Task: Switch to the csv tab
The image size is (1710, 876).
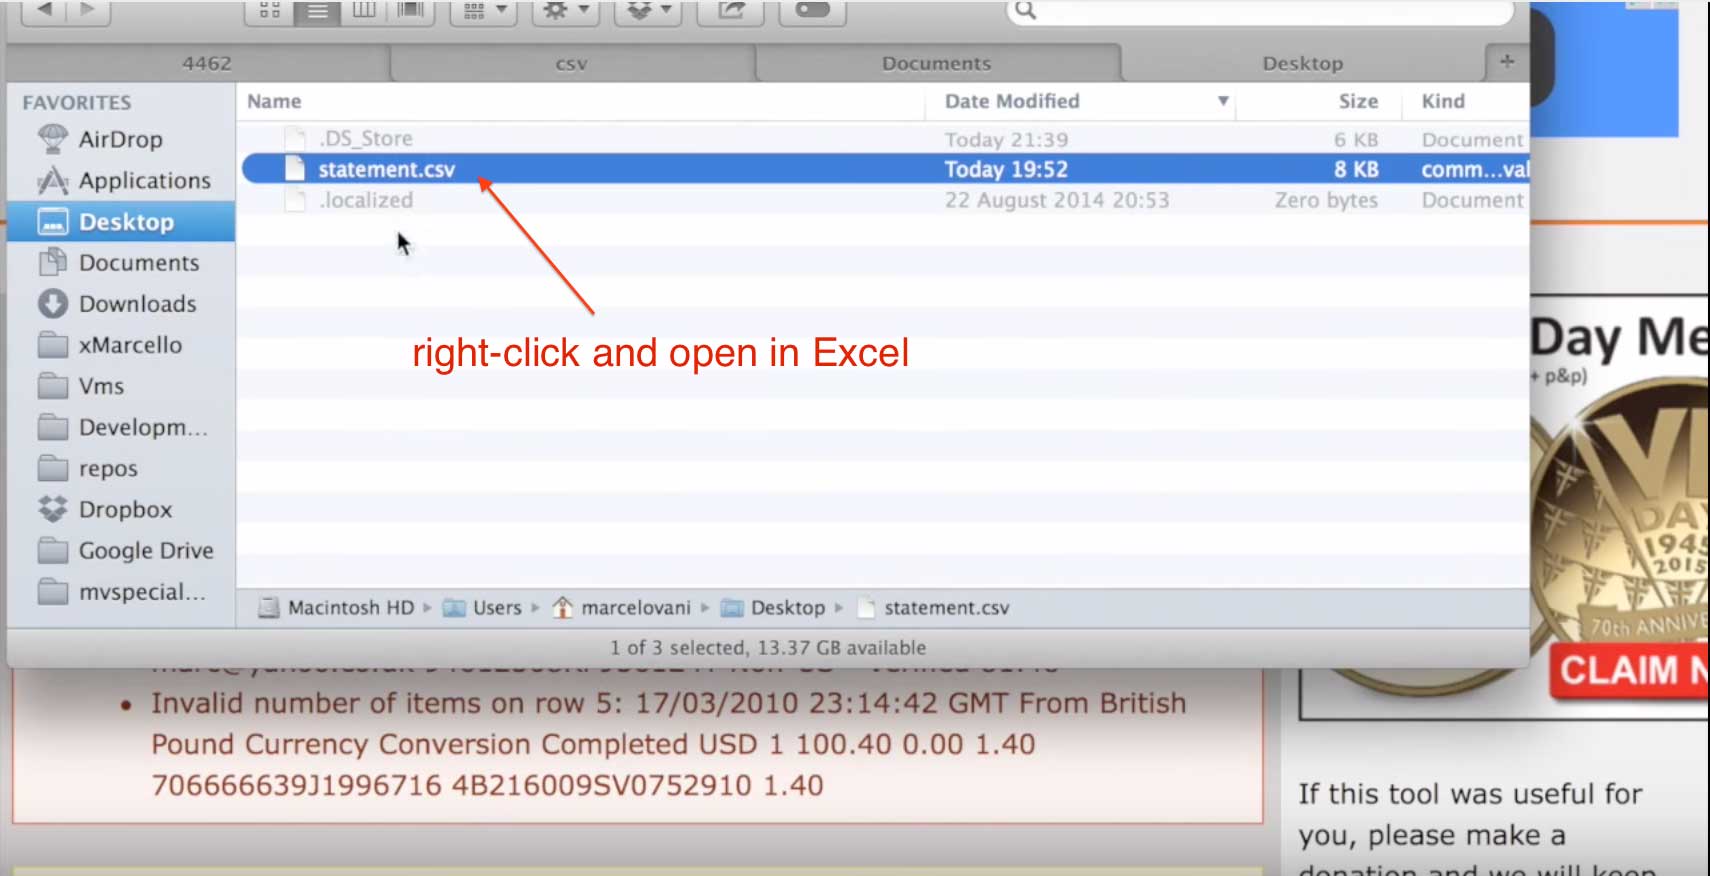Action: point(571,63)
